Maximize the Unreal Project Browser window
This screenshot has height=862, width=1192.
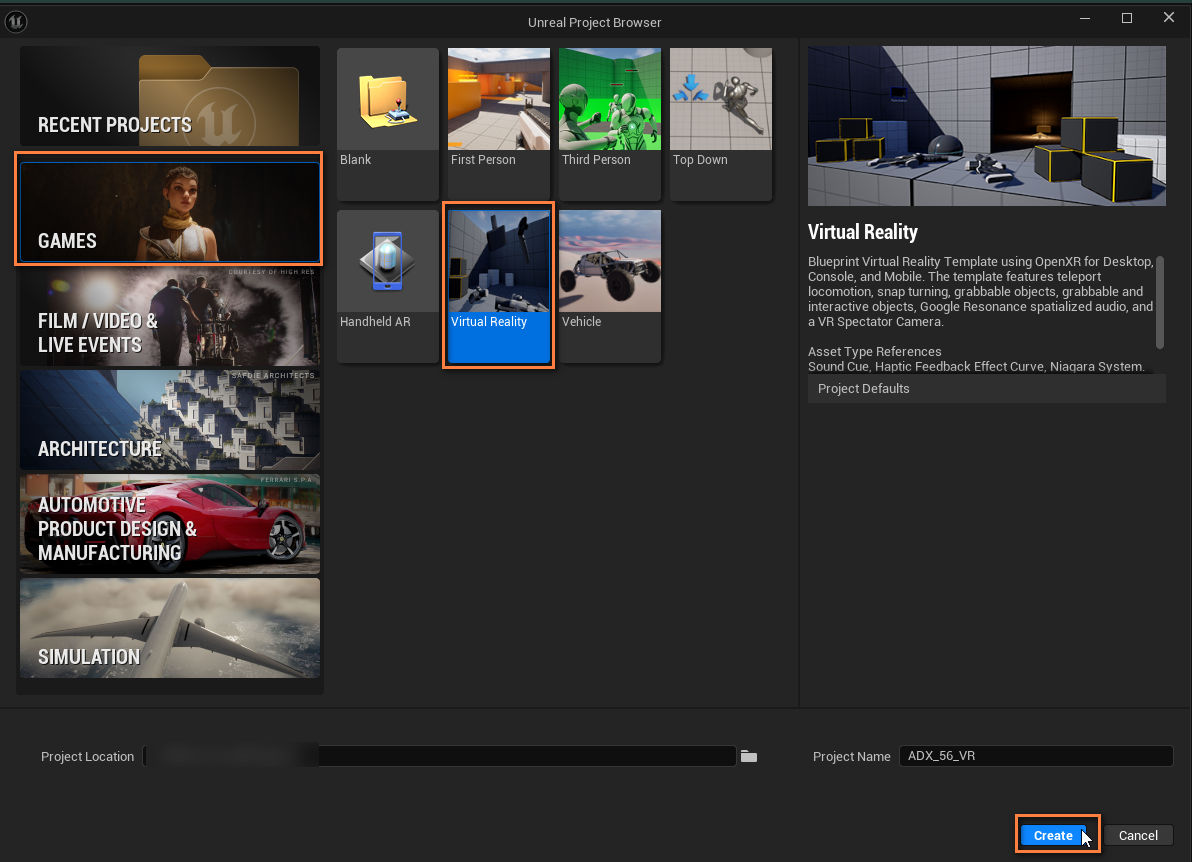point(1127,17)
